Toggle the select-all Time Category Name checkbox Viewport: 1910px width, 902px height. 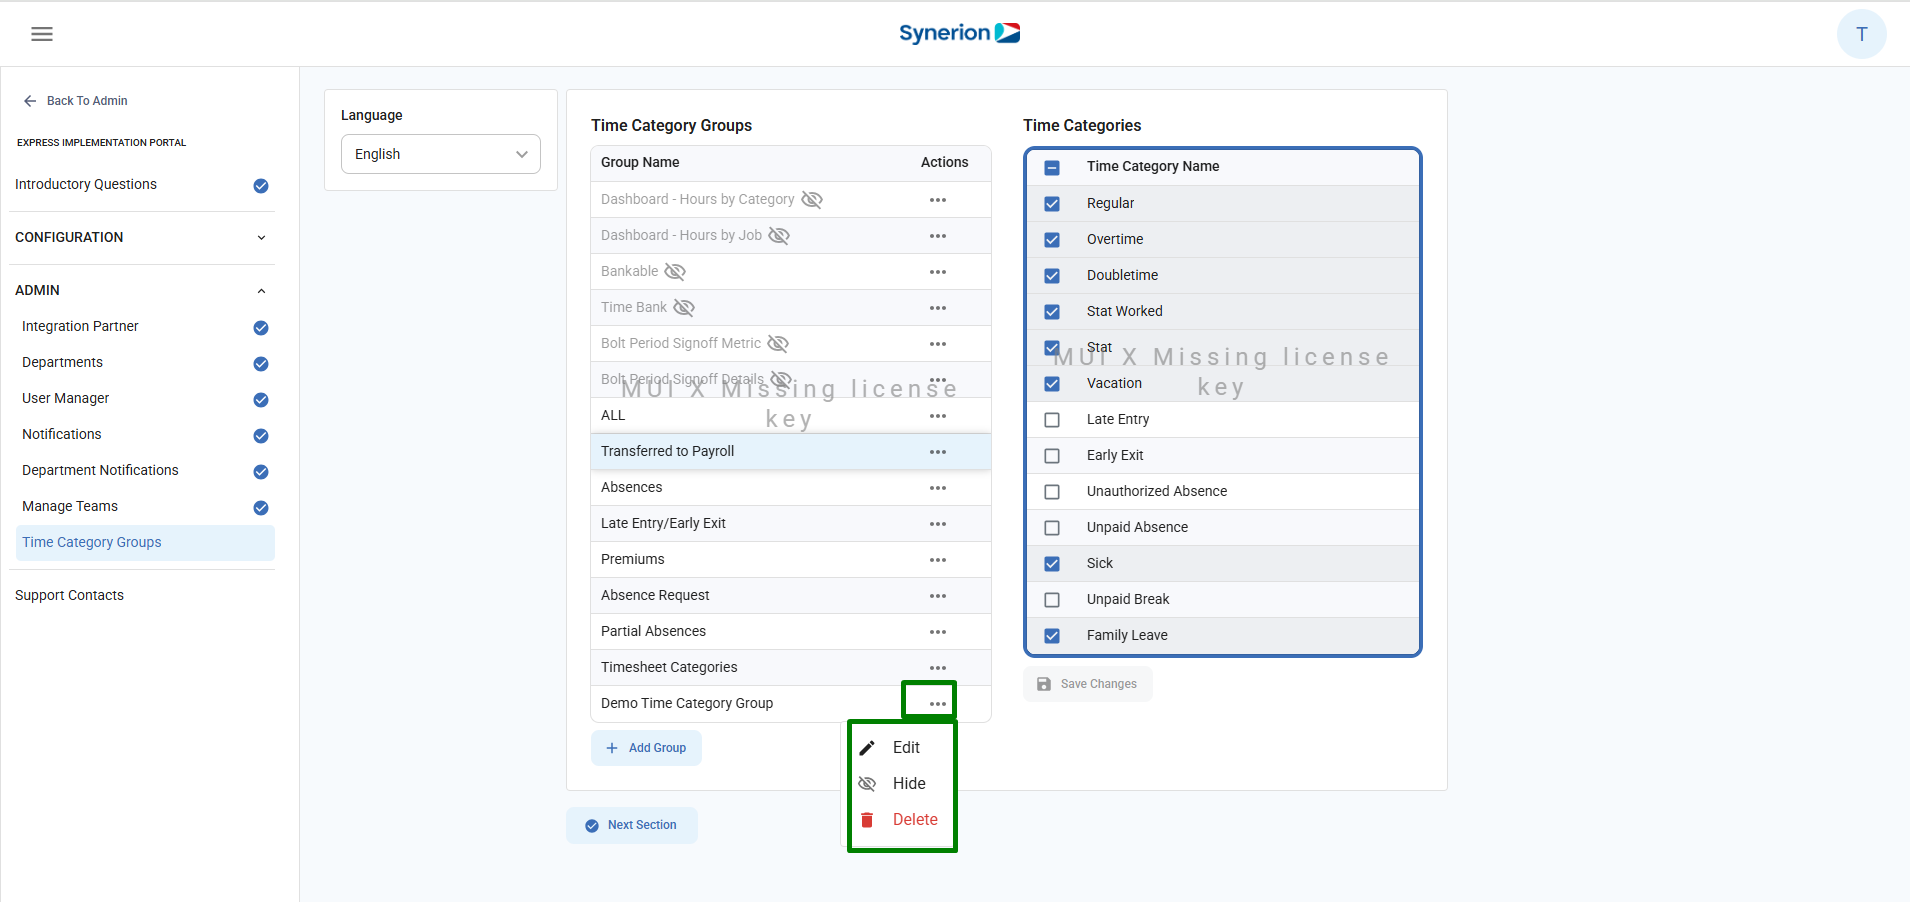[1052, 168]
